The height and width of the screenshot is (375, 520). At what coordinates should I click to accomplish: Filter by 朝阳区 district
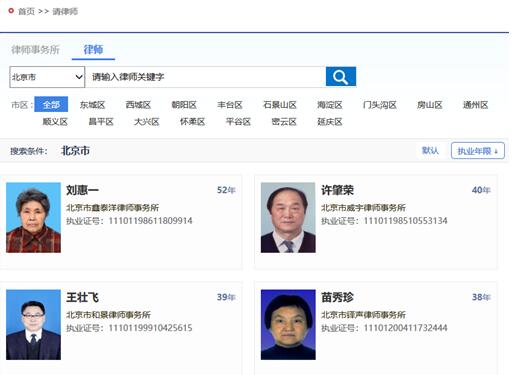click(x=184, y=105)
